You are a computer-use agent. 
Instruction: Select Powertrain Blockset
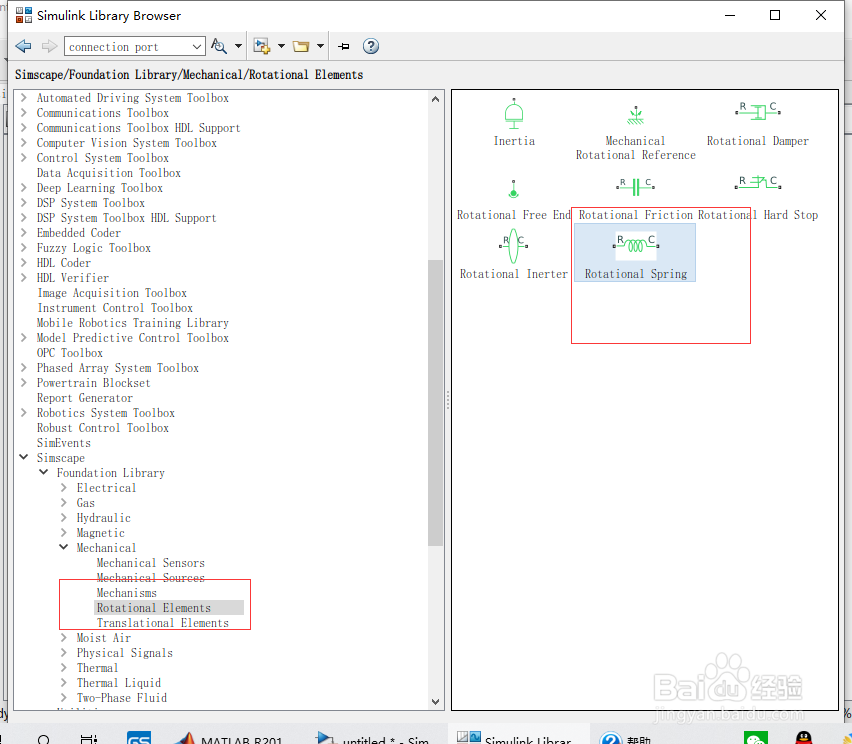pos(93,383)
